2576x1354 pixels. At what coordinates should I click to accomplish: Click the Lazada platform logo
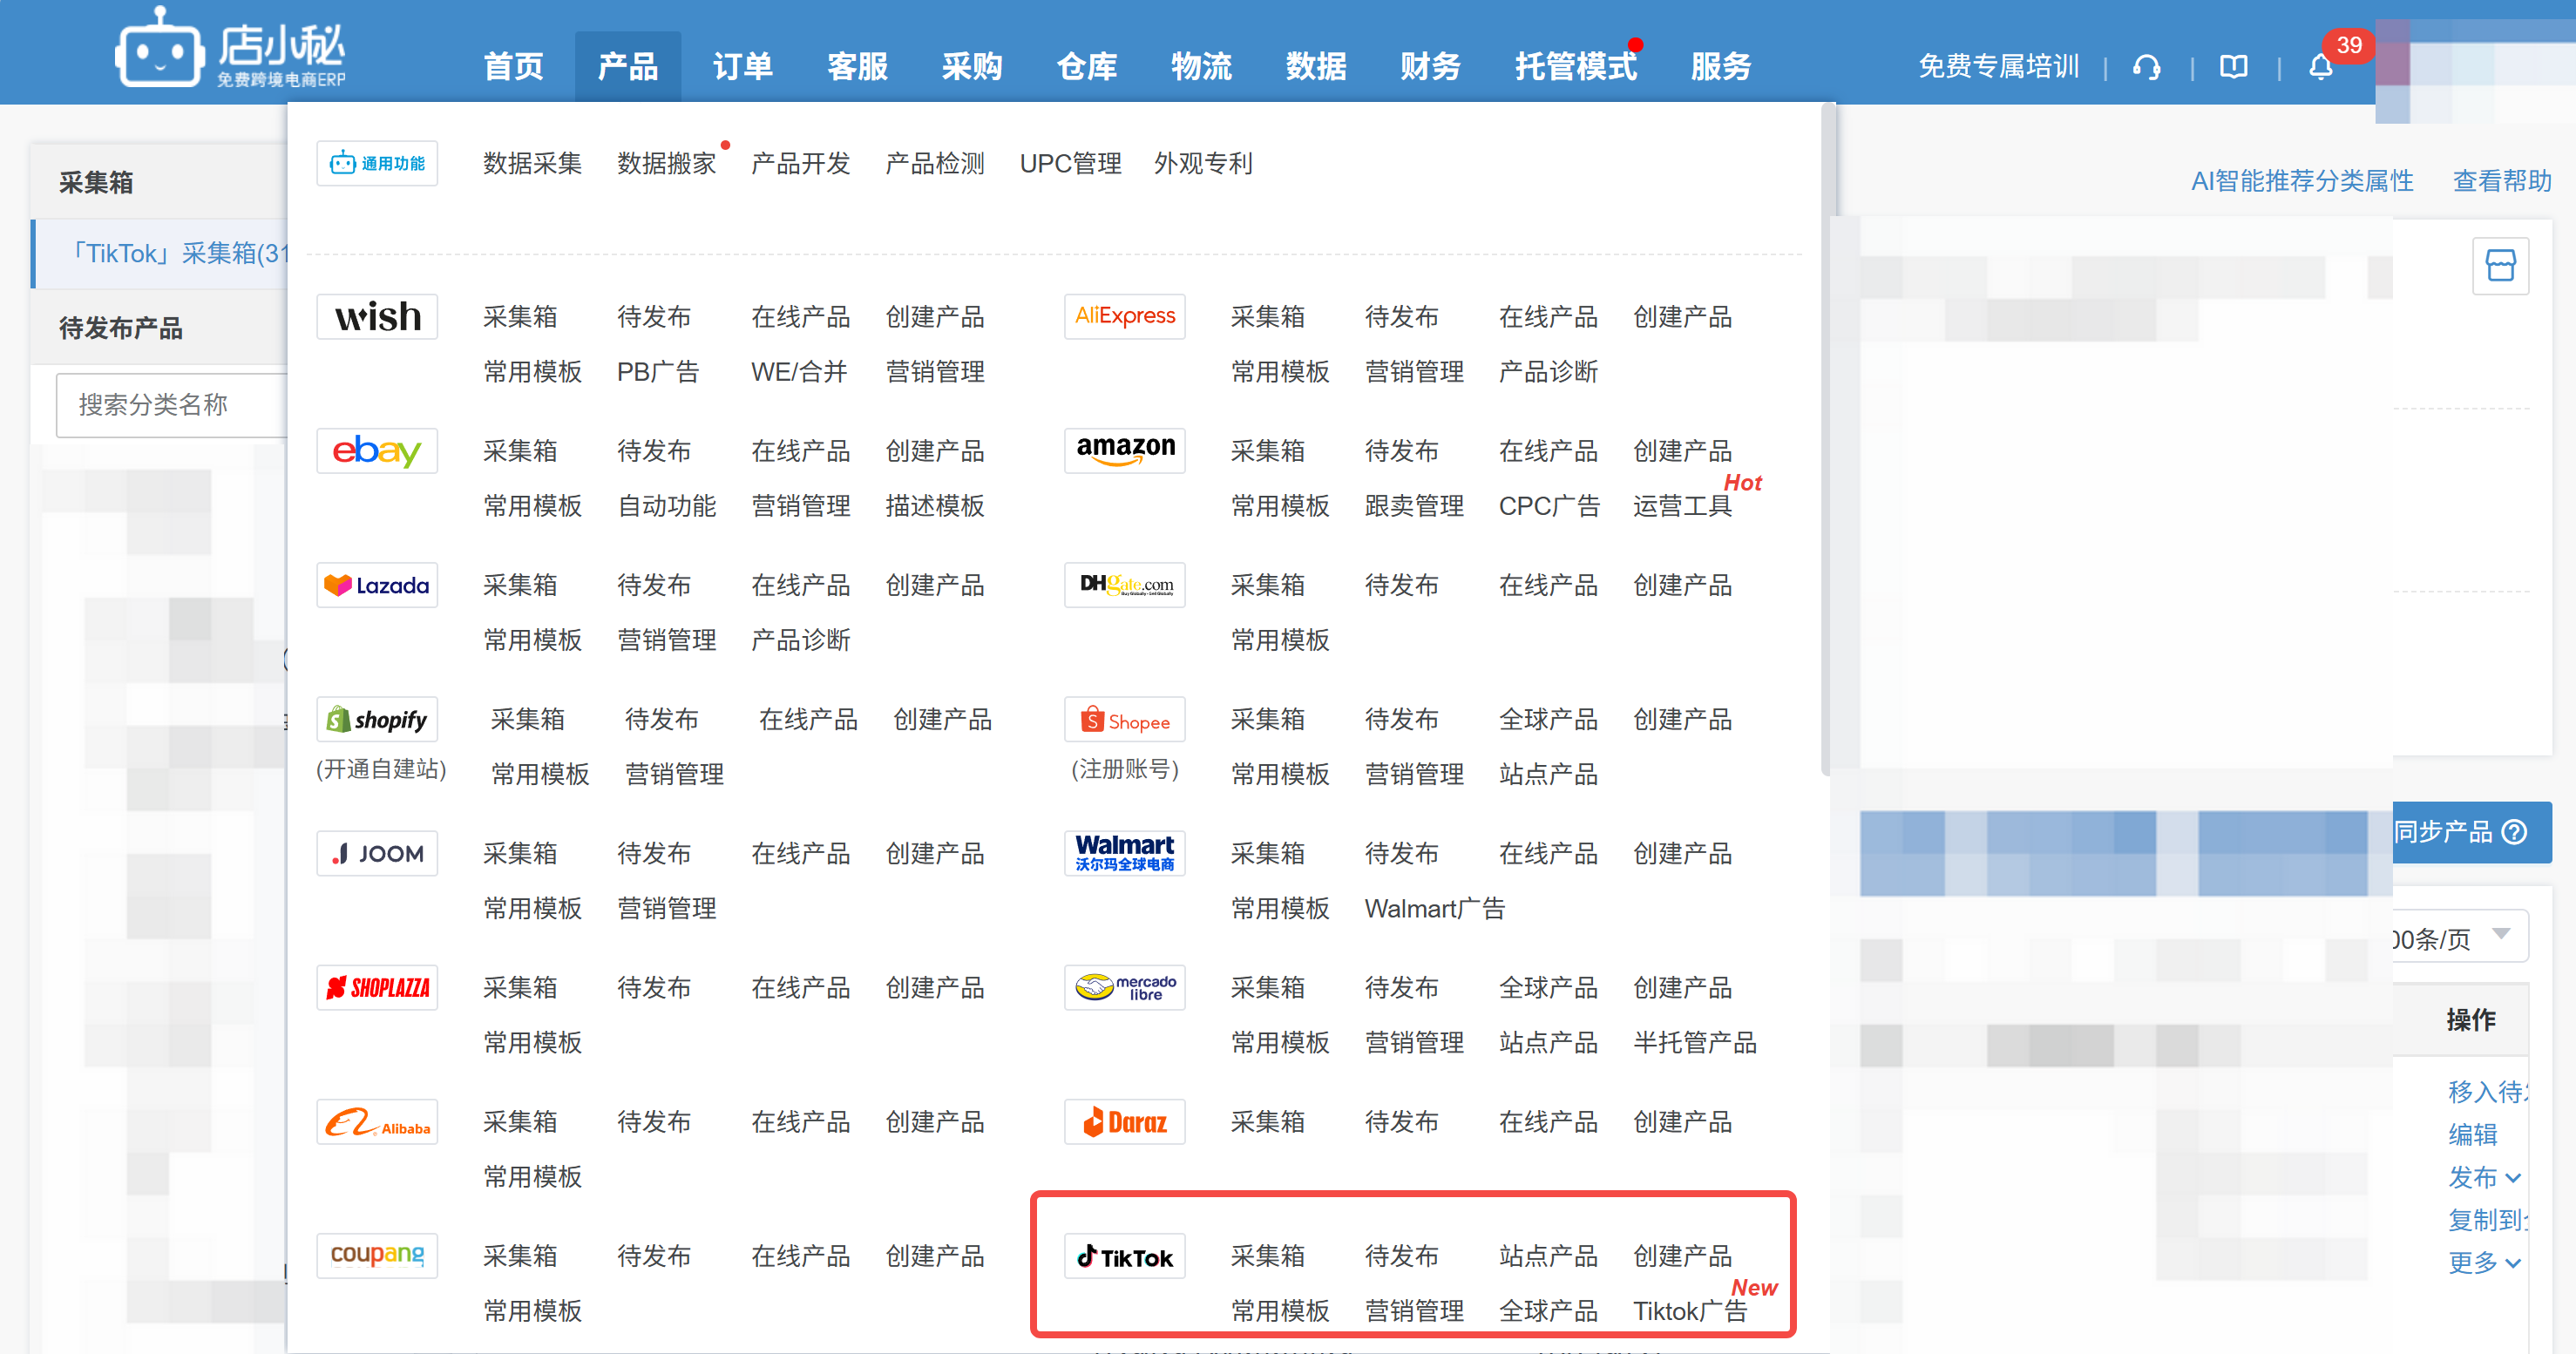point(377,584)
